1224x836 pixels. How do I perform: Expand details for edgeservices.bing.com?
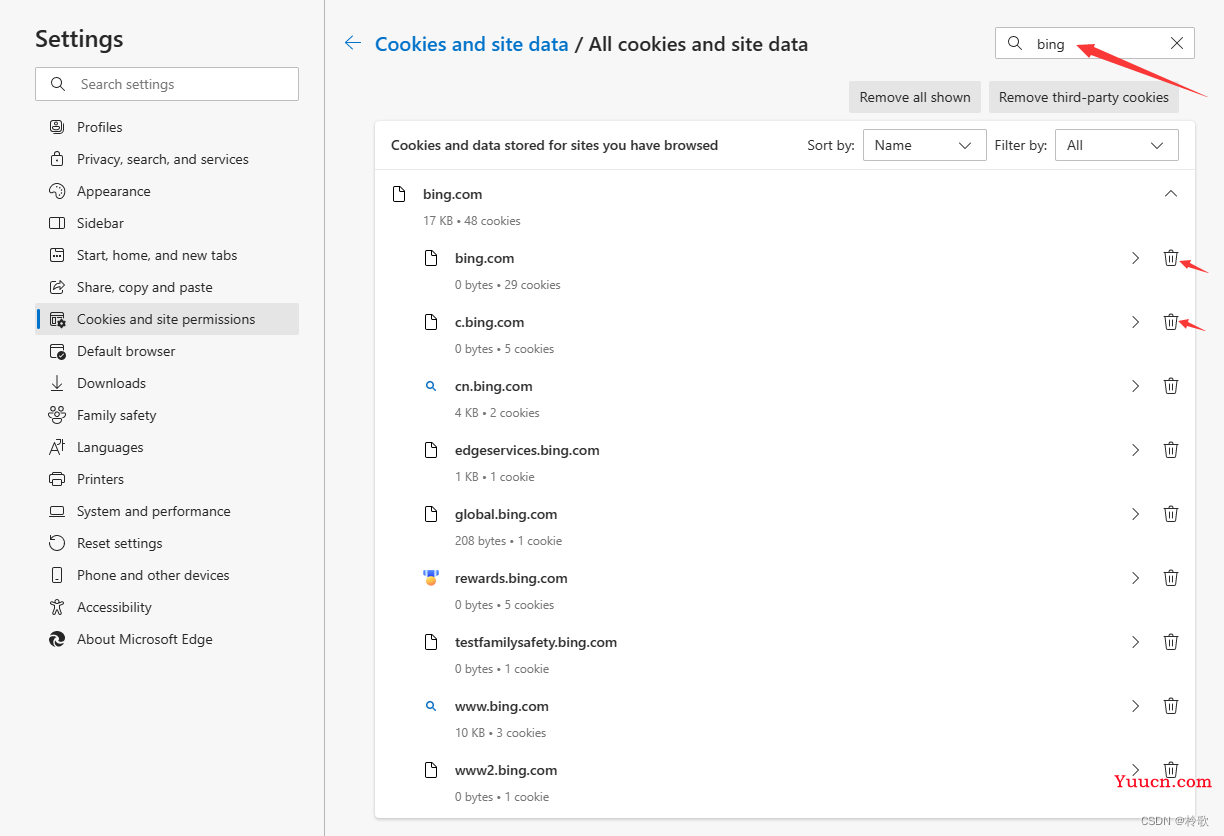[1135, 450]
